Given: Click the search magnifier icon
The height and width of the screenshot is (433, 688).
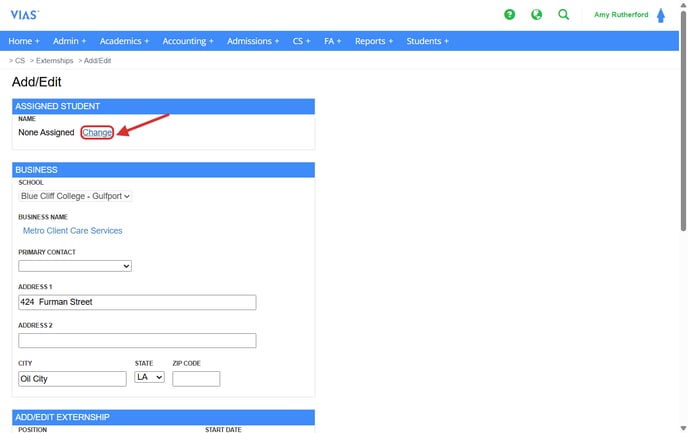Looking at the screenshot, I should [564, 15].
